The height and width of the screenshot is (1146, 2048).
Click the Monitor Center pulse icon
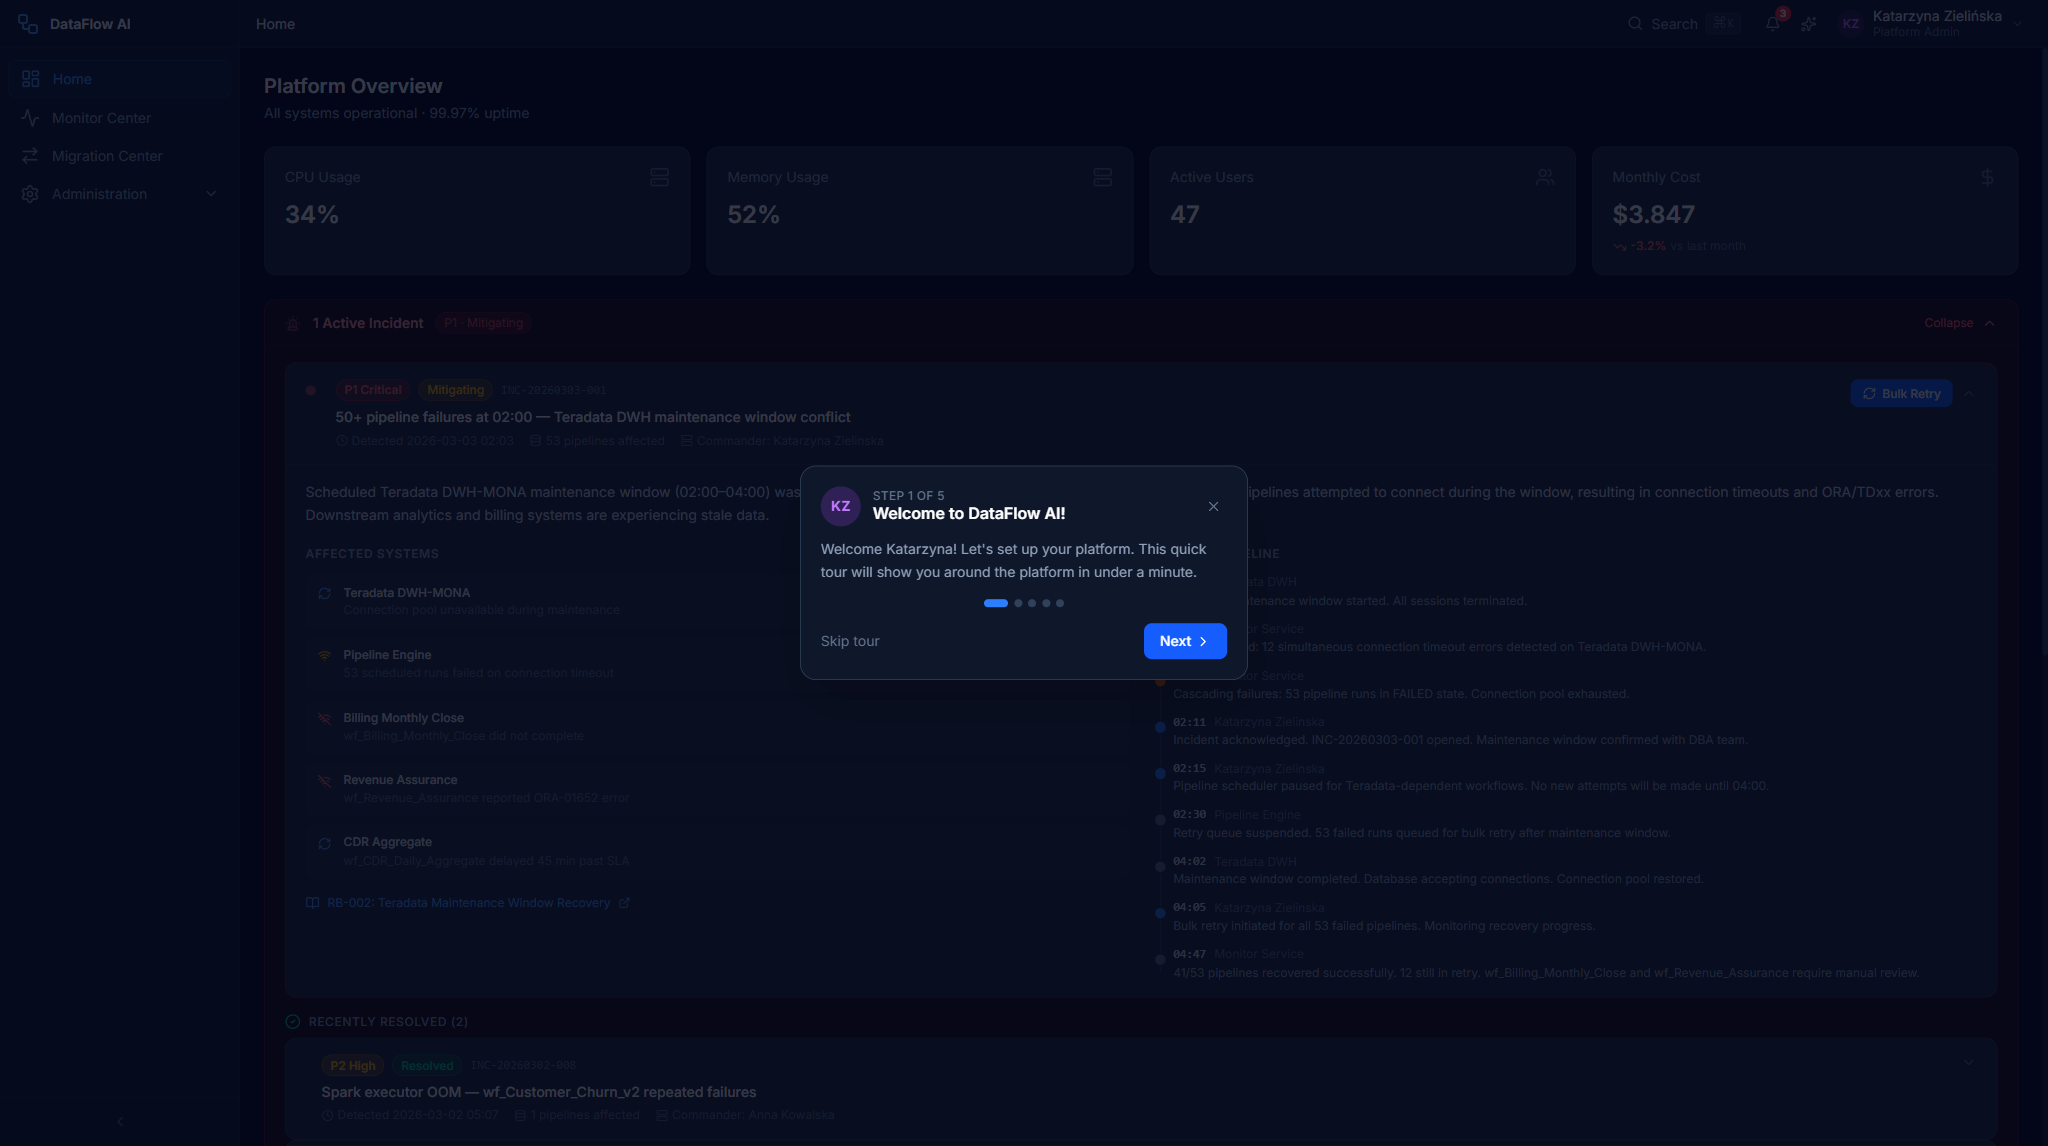pos(30,118)
